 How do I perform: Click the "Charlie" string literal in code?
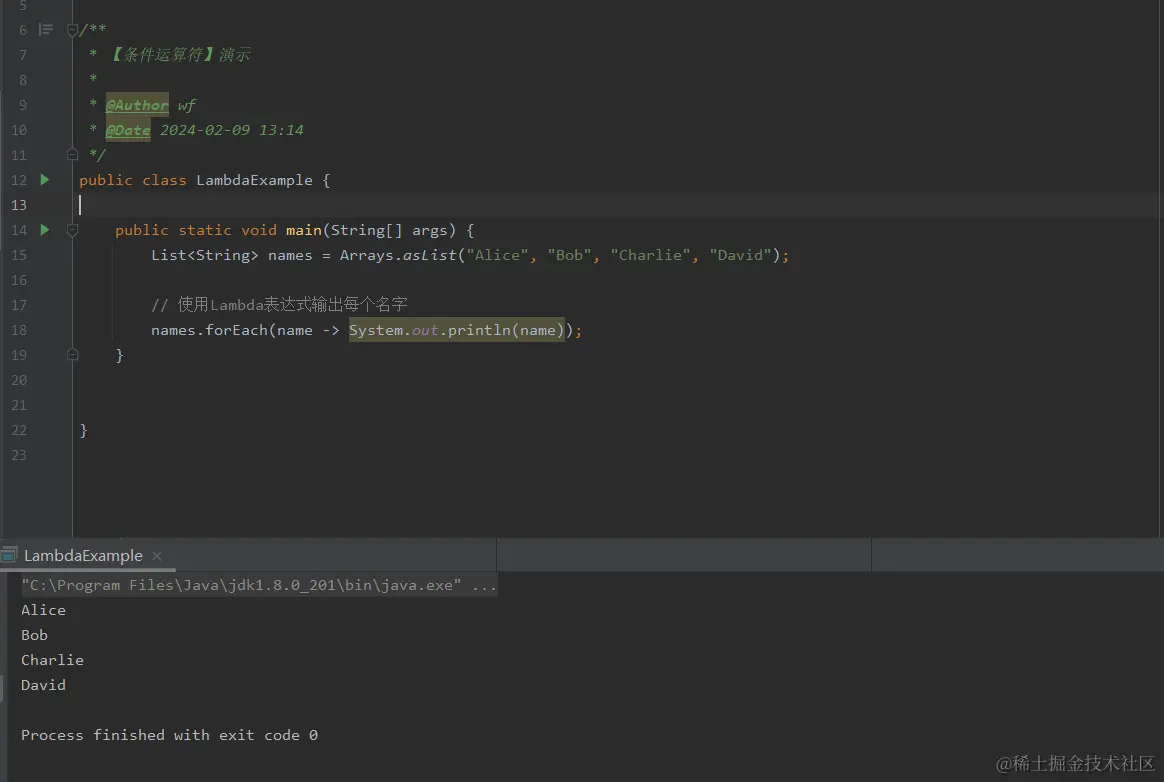click(x=650, y=255)
